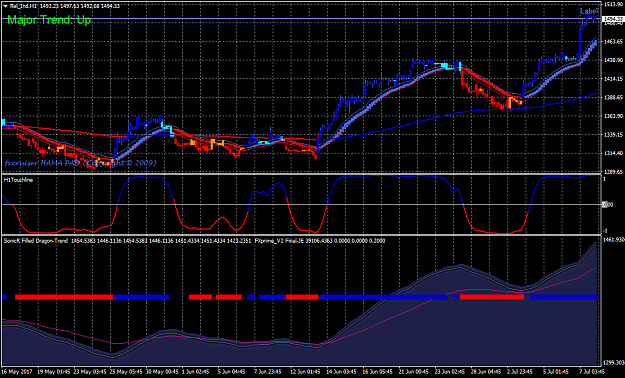Click the 1463.65 price scale value
The image size is (625, 378).
(613, 41)
